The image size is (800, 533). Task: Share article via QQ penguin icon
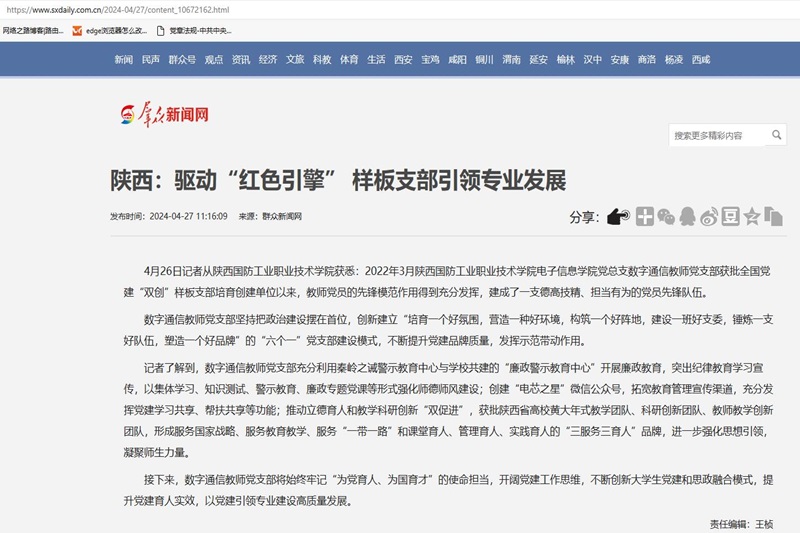687,216
